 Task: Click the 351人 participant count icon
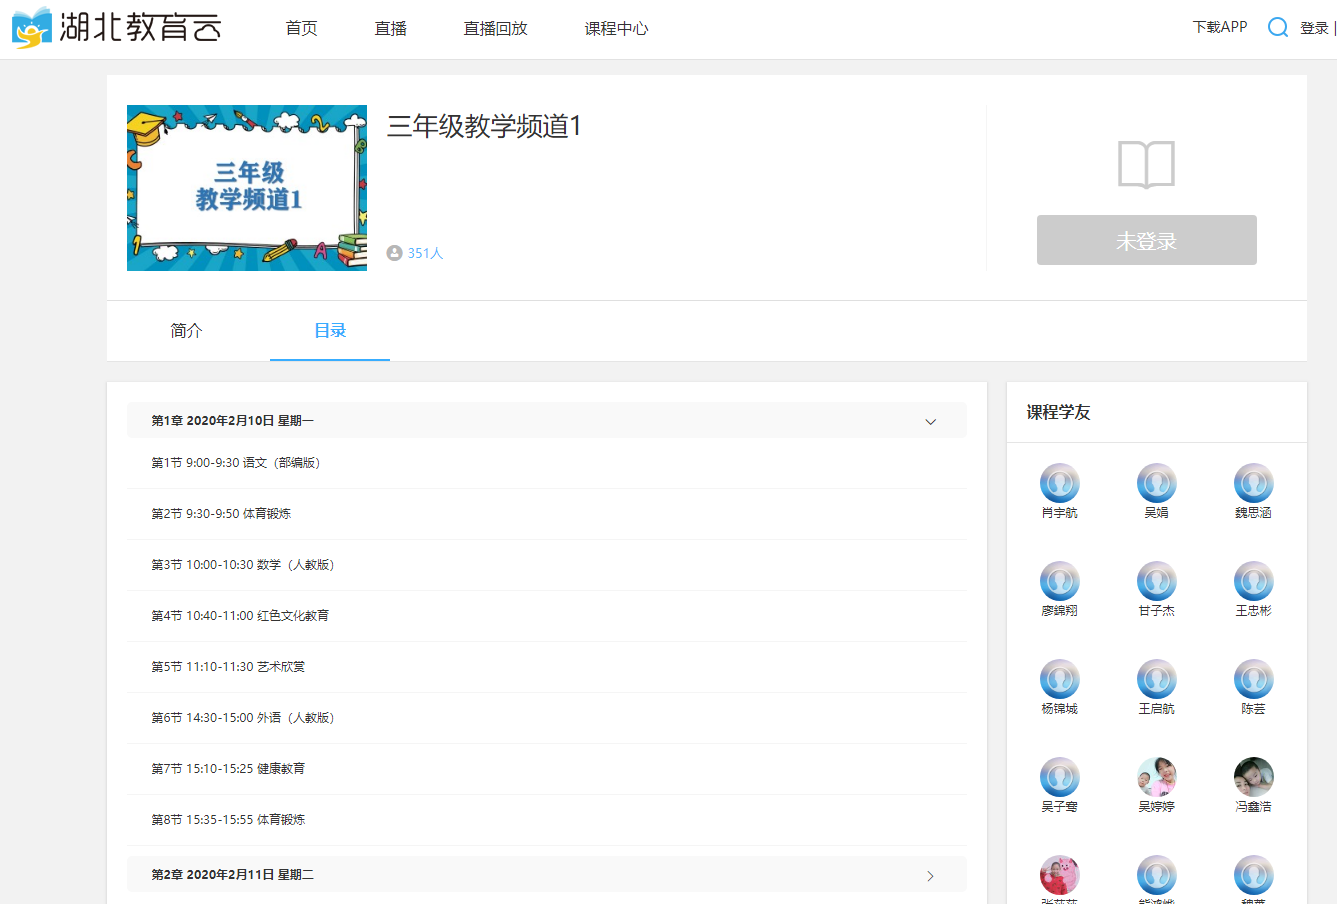[395, 253]
